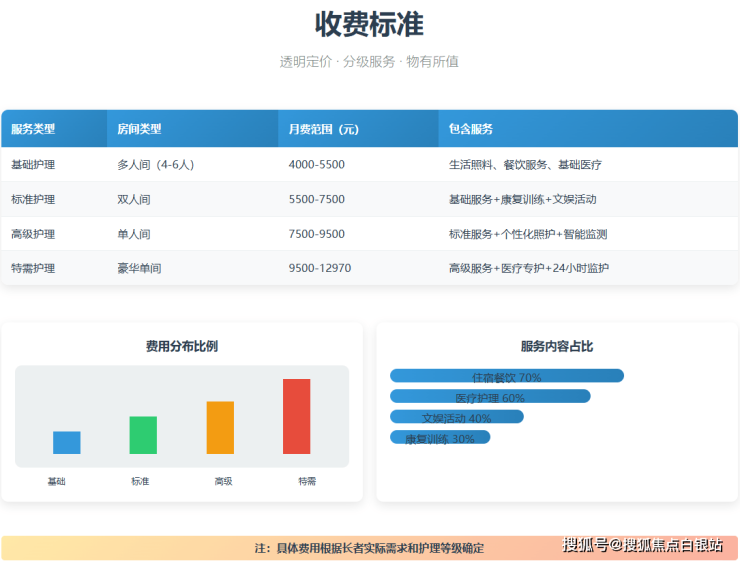Click the 搜狐号@搜狐焦点白银站 watermark
740x561 pixels.
642,545
